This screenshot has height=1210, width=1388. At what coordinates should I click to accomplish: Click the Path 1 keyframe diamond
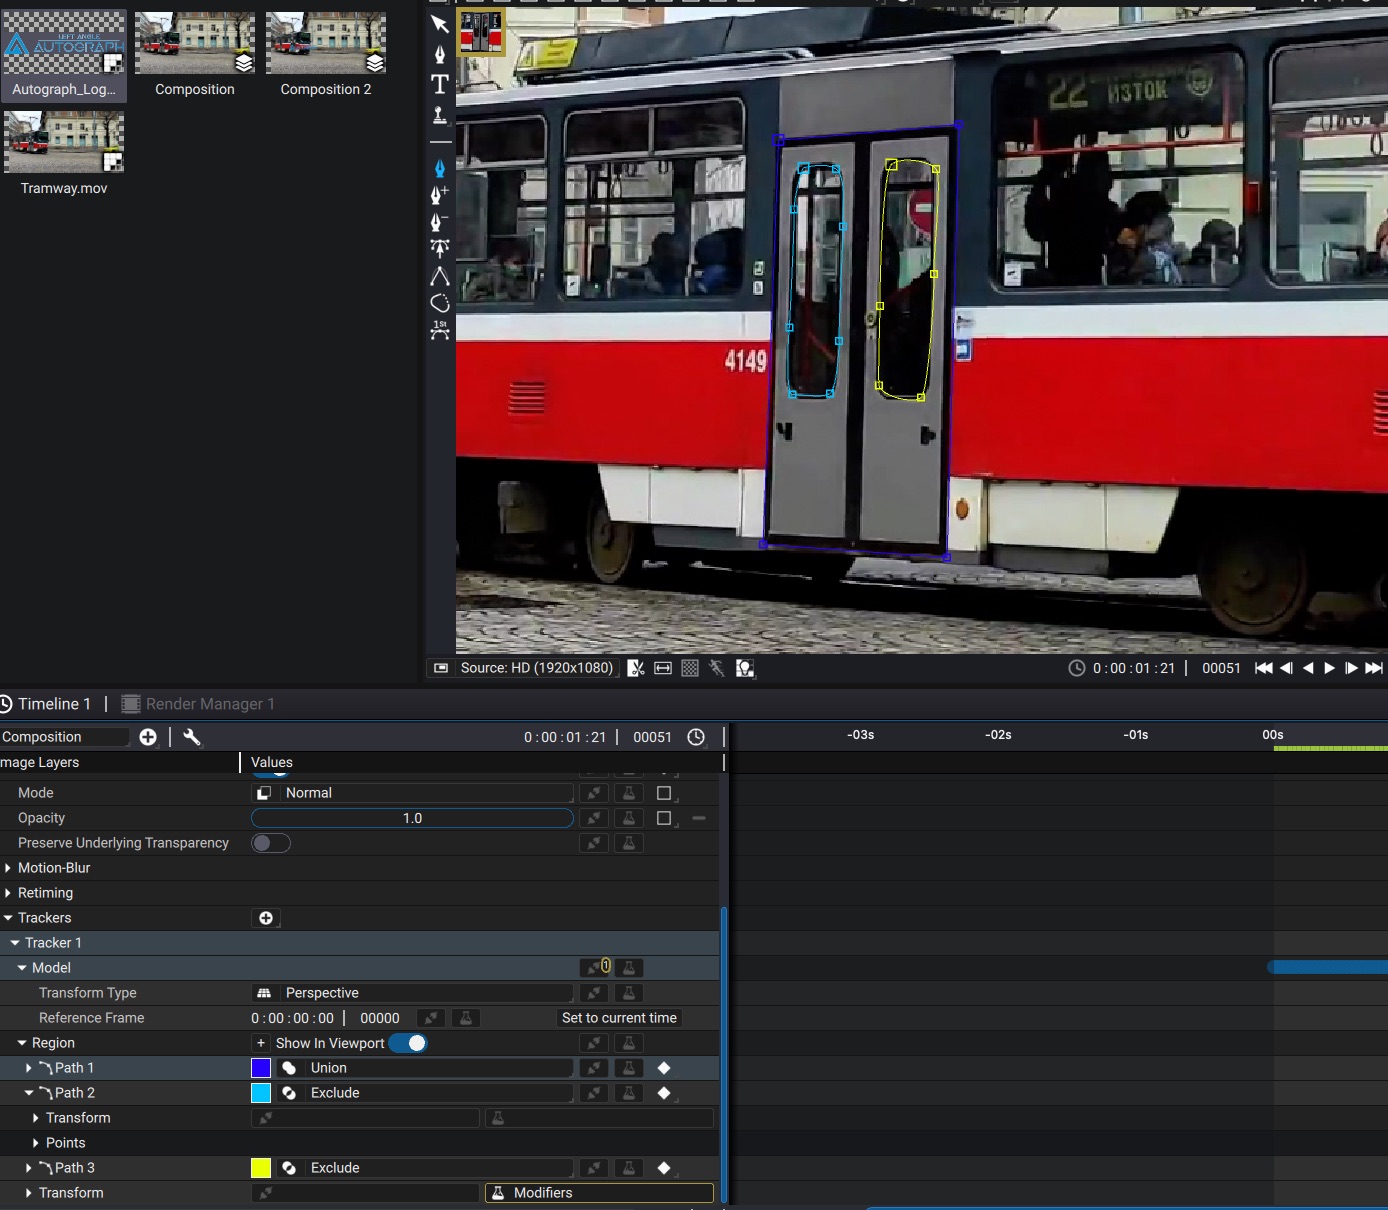[664, 1068]
